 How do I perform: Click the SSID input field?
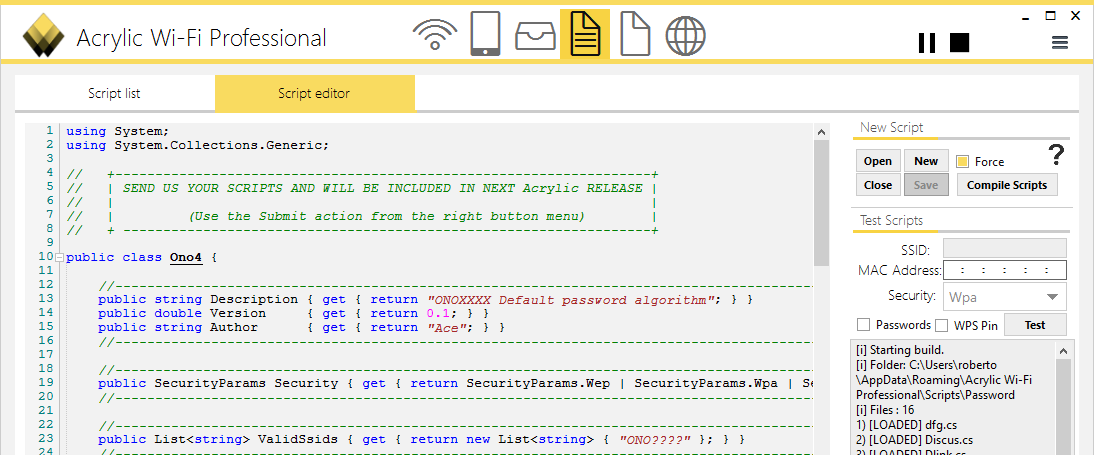(1005, 248)
